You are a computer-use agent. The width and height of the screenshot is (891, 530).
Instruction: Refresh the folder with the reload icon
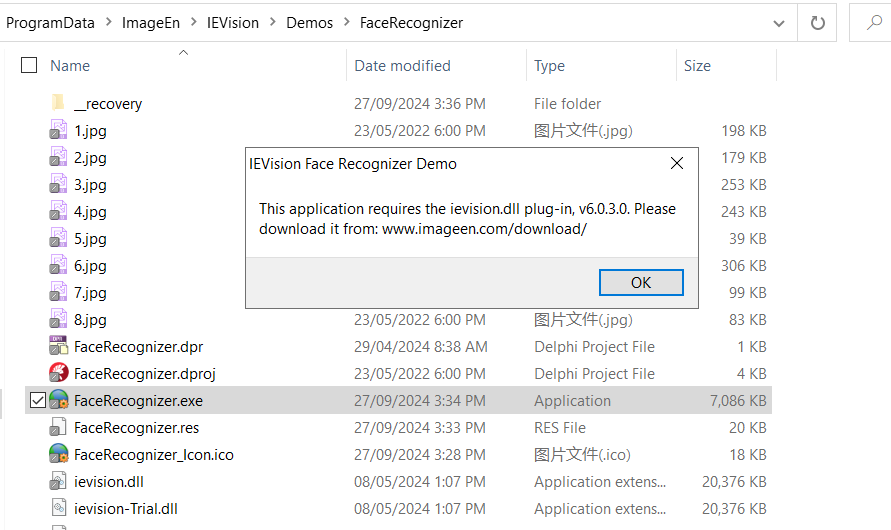click(817, 23)
